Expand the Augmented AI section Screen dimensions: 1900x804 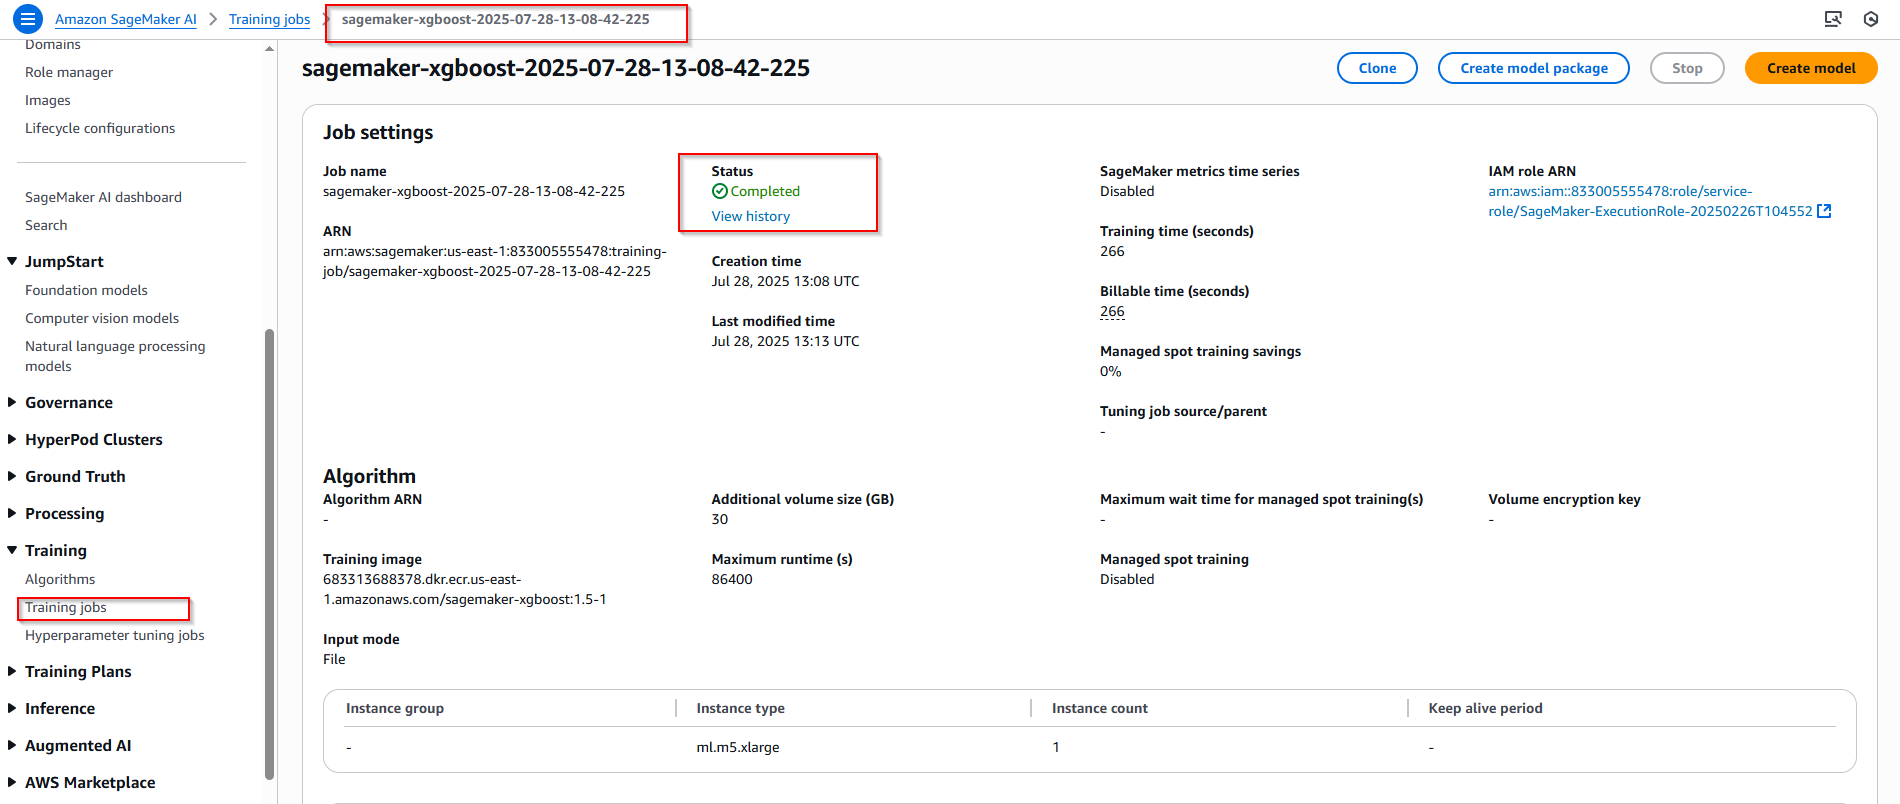[x=12, y=745]
